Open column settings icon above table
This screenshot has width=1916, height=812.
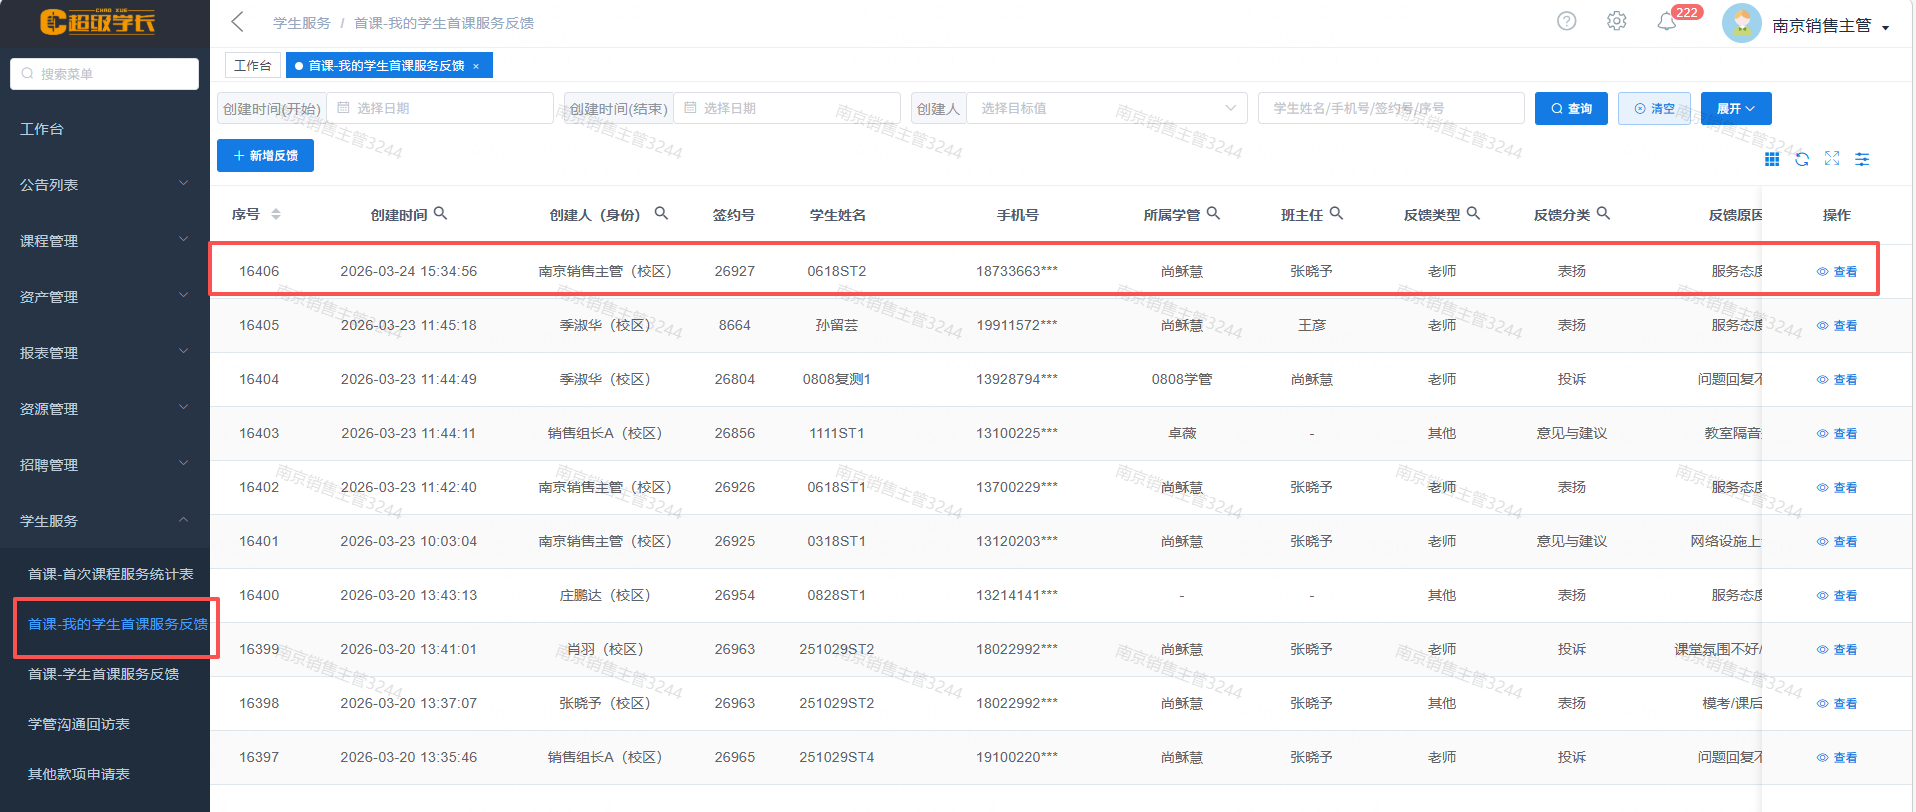tap(1862, 159)
